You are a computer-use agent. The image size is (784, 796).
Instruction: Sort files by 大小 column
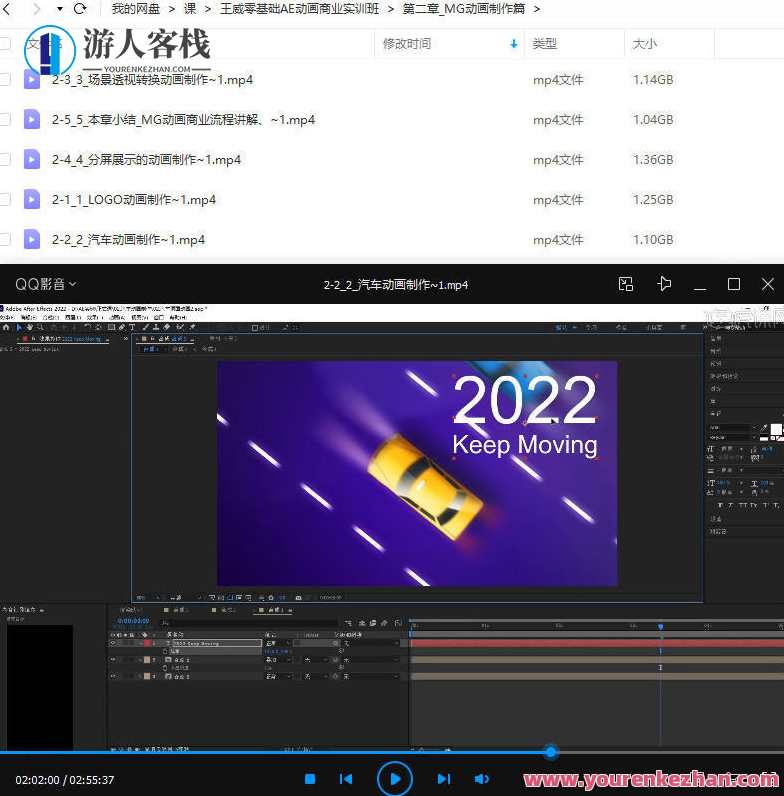[645, 44]
